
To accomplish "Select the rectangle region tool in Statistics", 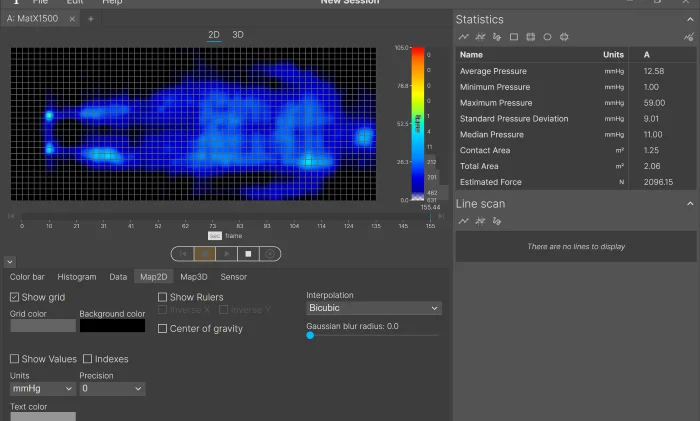I will pos(514,37).
